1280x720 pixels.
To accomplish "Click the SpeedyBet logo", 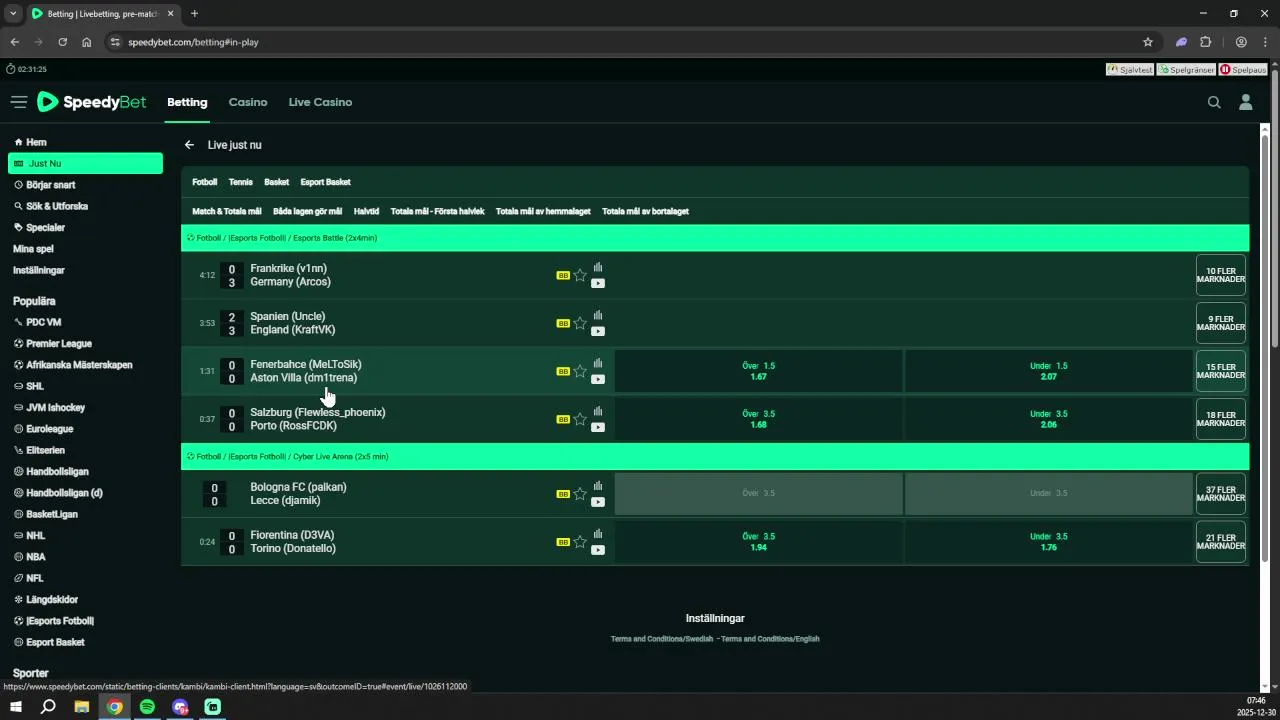I will [x=91, y=102].
